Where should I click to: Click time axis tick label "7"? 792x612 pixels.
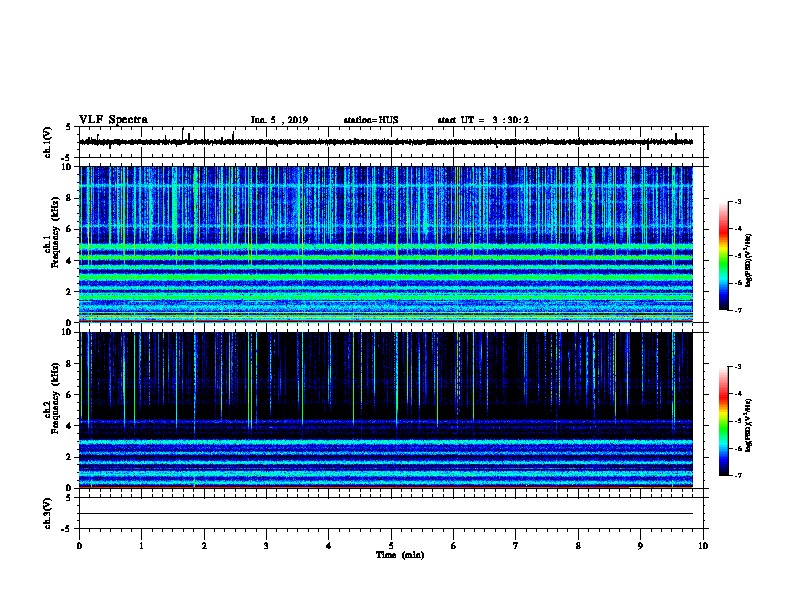[516, 546]
